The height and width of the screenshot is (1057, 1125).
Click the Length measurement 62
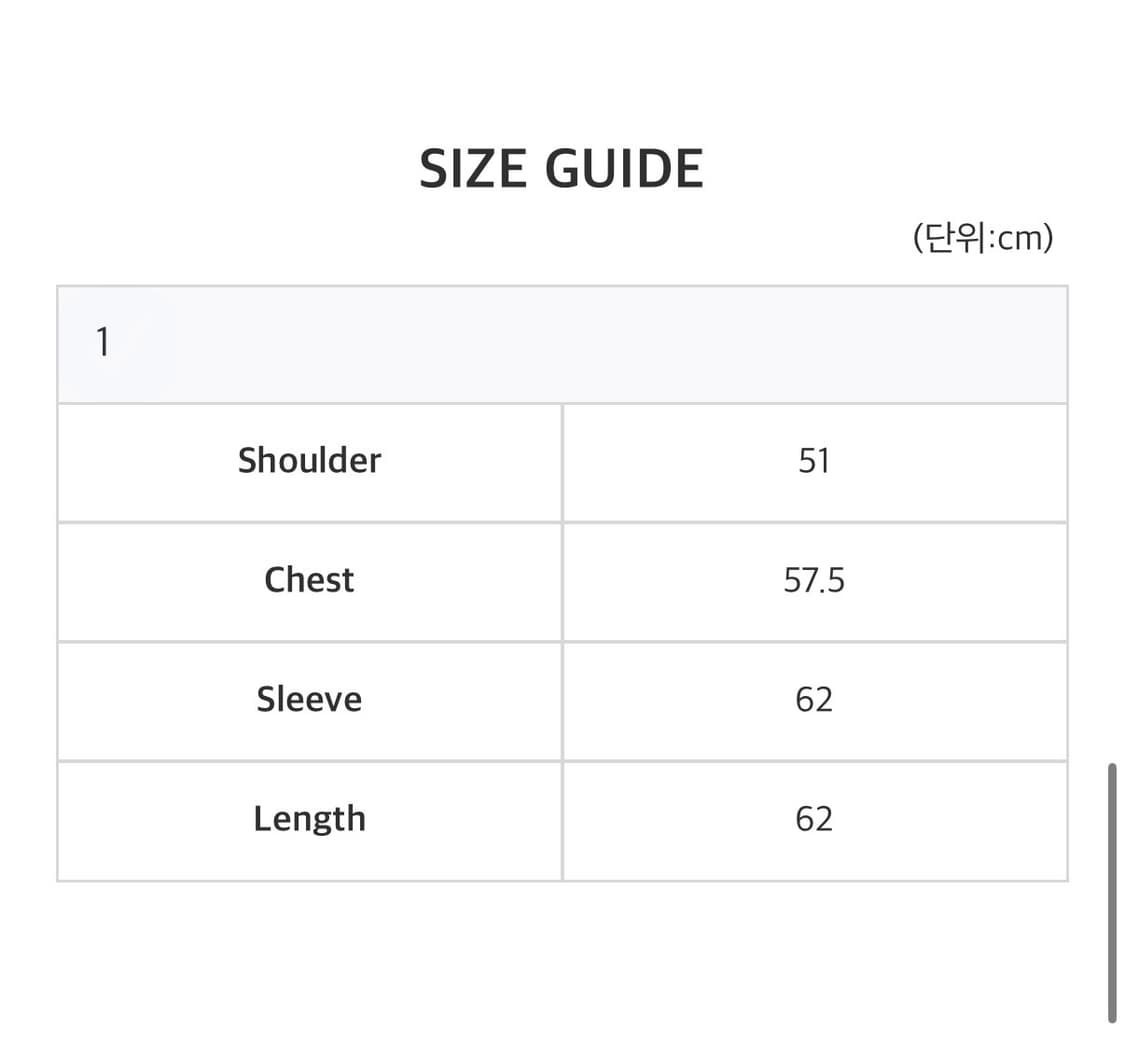coord(814,819)
